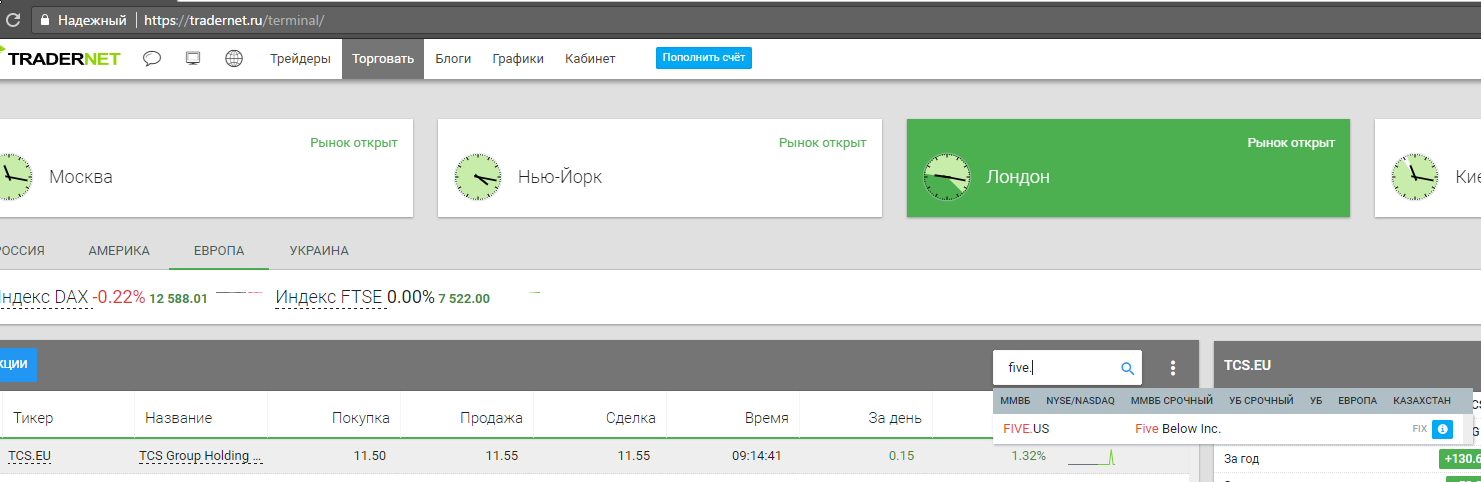Click the Five Below Inc. name

point(1178,428)
